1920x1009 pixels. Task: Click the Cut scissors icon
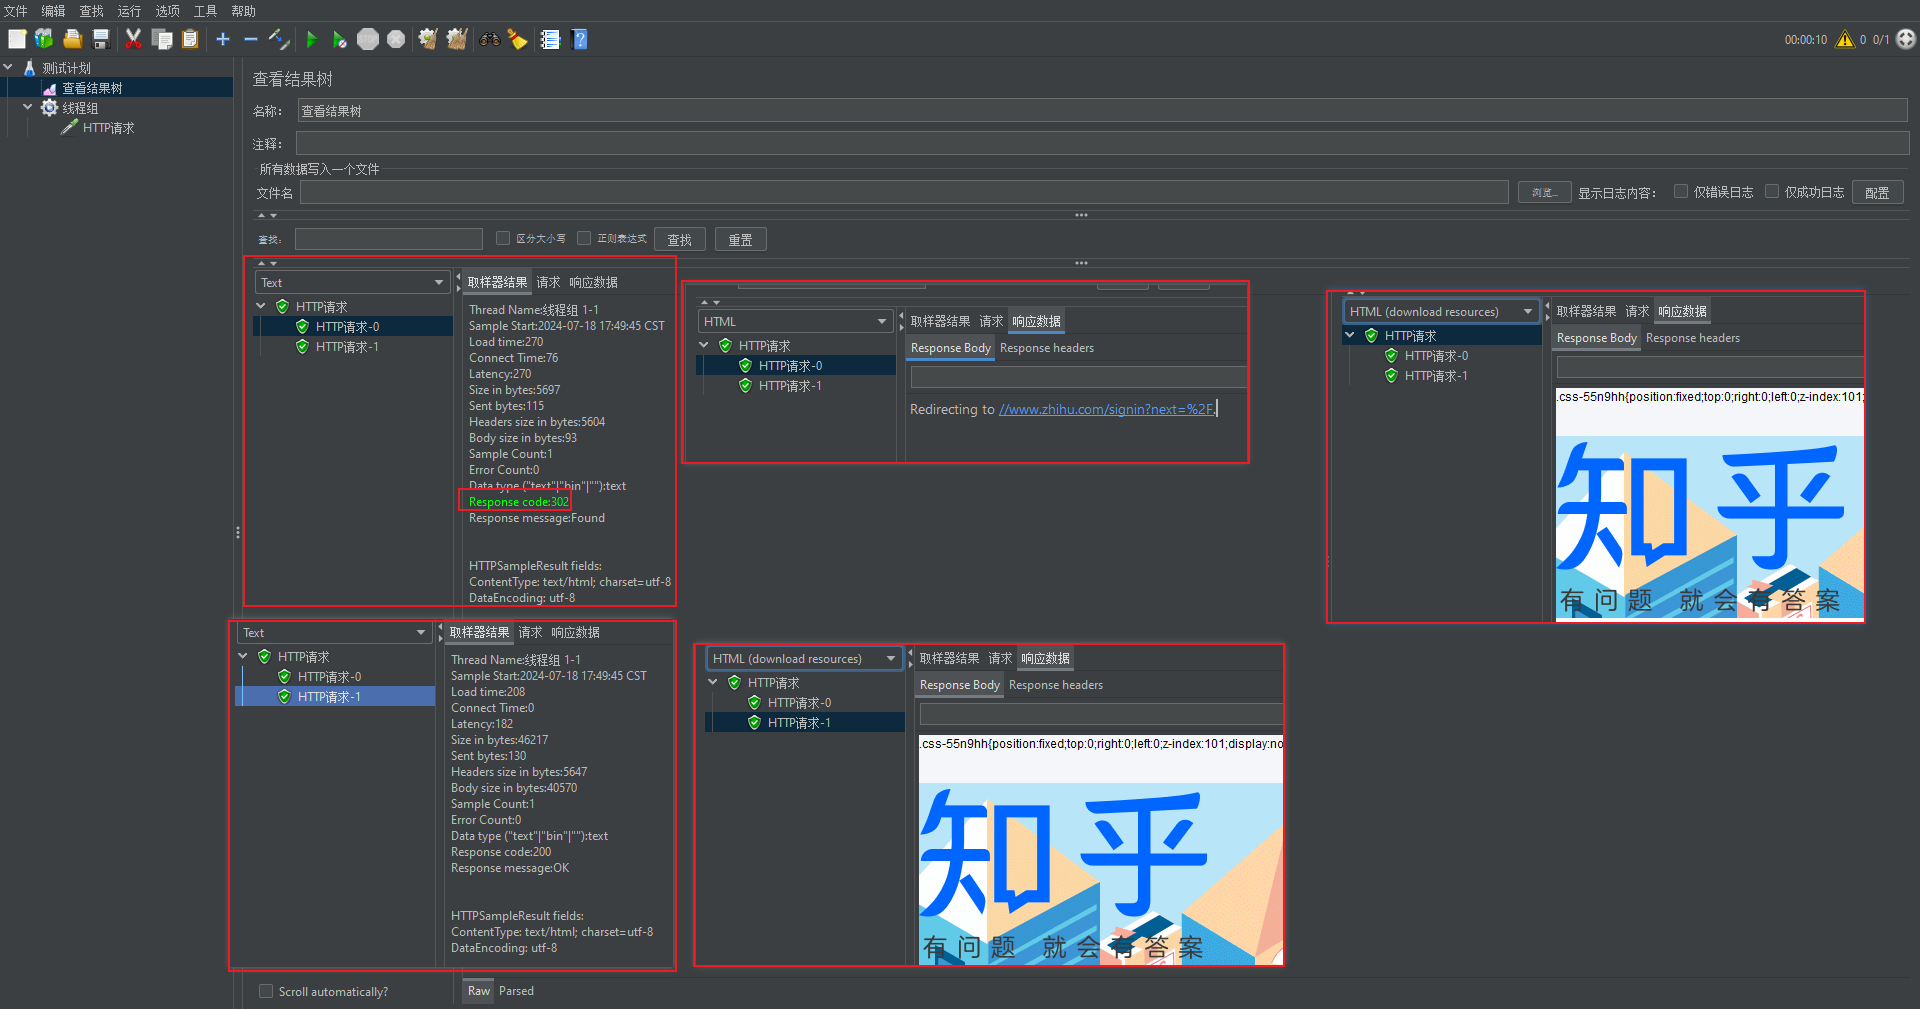[133, 39]
